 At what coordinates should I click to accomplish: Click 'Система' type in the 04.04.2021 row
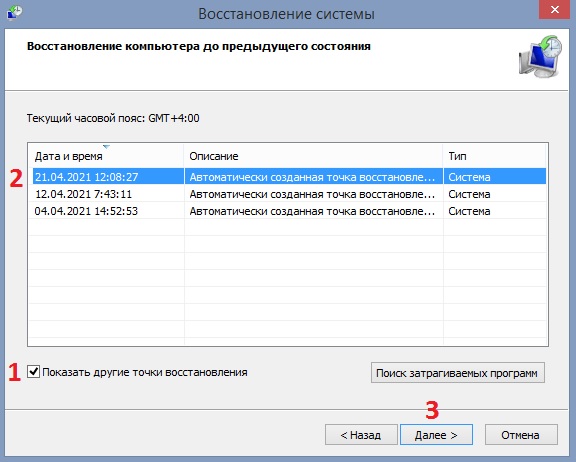(x=469, y=211)
